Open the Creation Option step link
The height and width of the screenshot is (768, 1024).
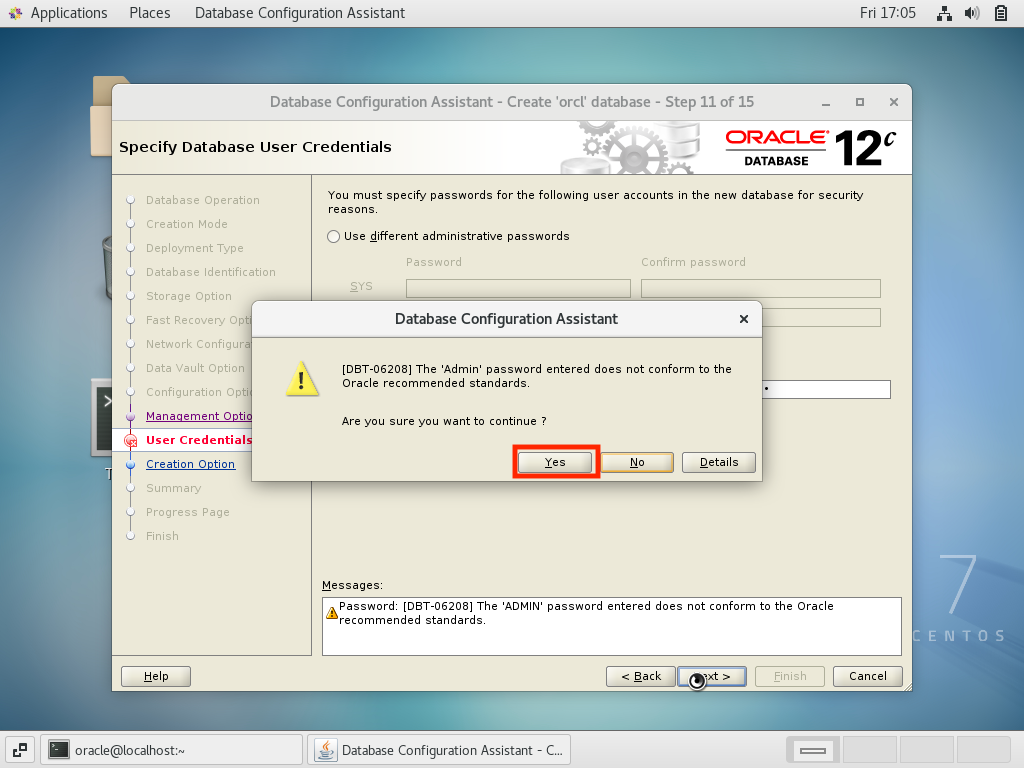tap(190, 464)
